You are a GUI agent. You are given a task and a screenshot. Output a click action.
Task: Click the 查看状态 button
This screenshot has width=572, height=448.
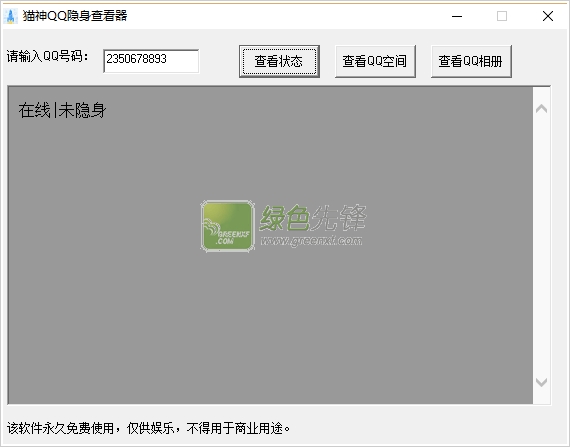279,61
